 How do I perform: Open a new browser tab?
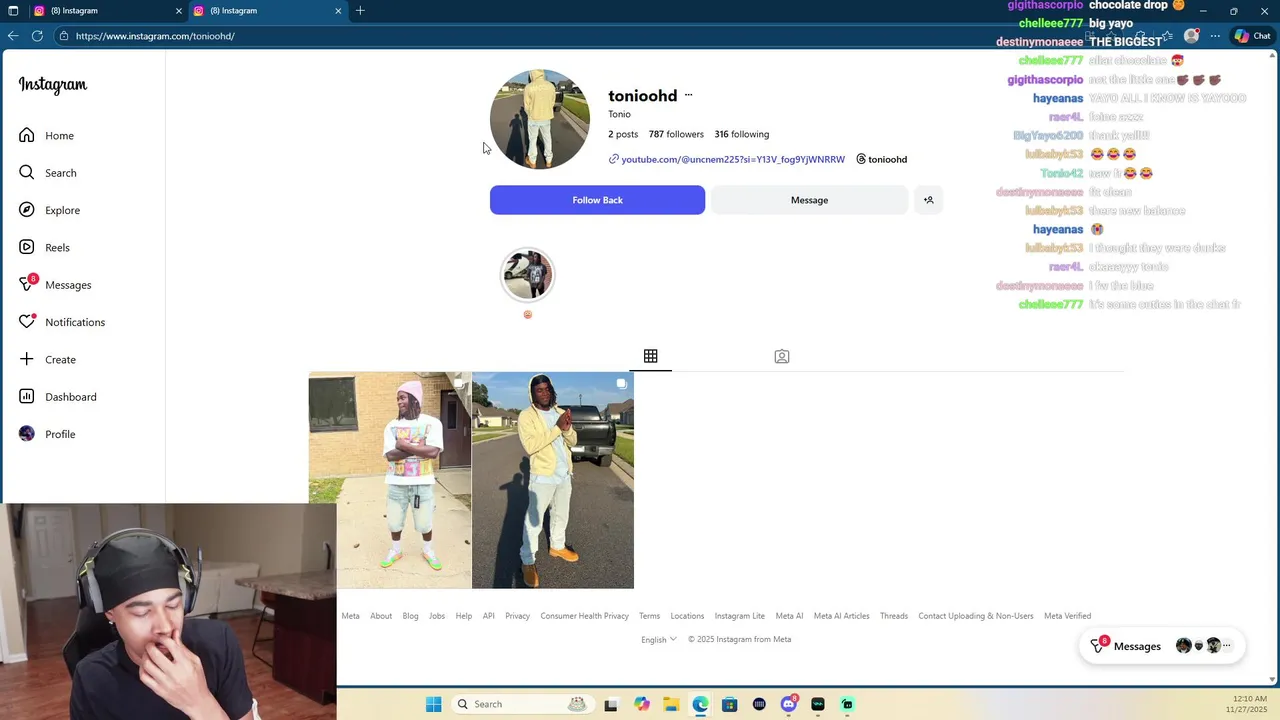(360, 11)
